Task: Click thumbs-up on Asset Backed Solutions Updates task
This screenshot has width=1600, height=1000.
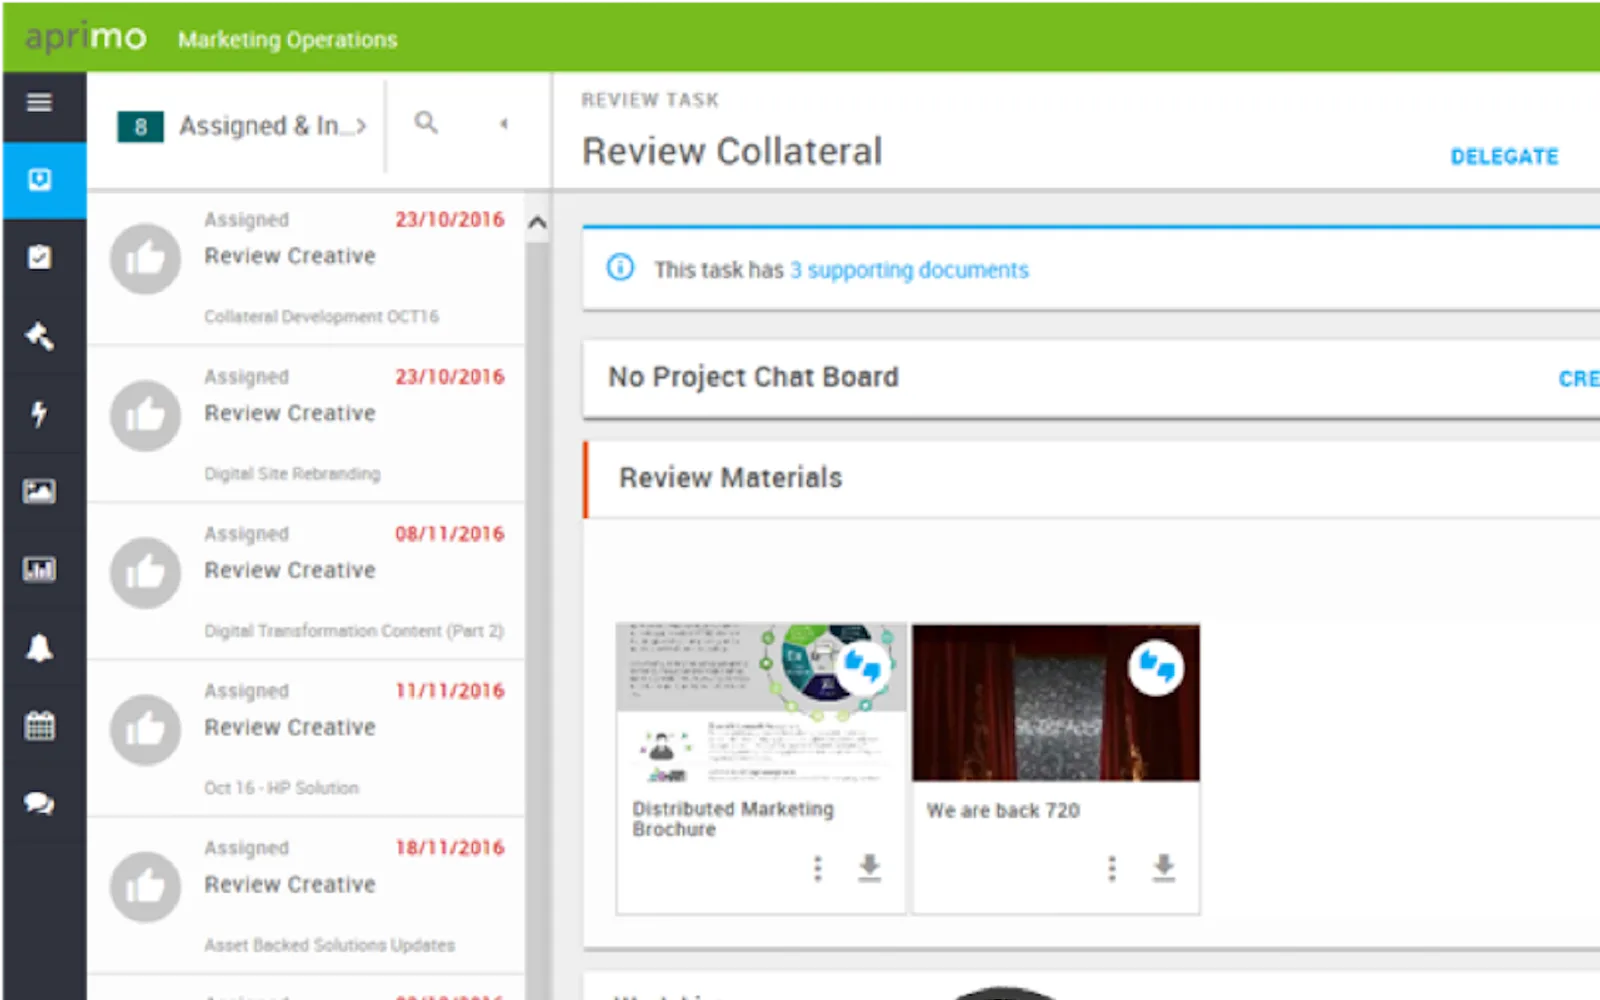Action: coord(145,887)
